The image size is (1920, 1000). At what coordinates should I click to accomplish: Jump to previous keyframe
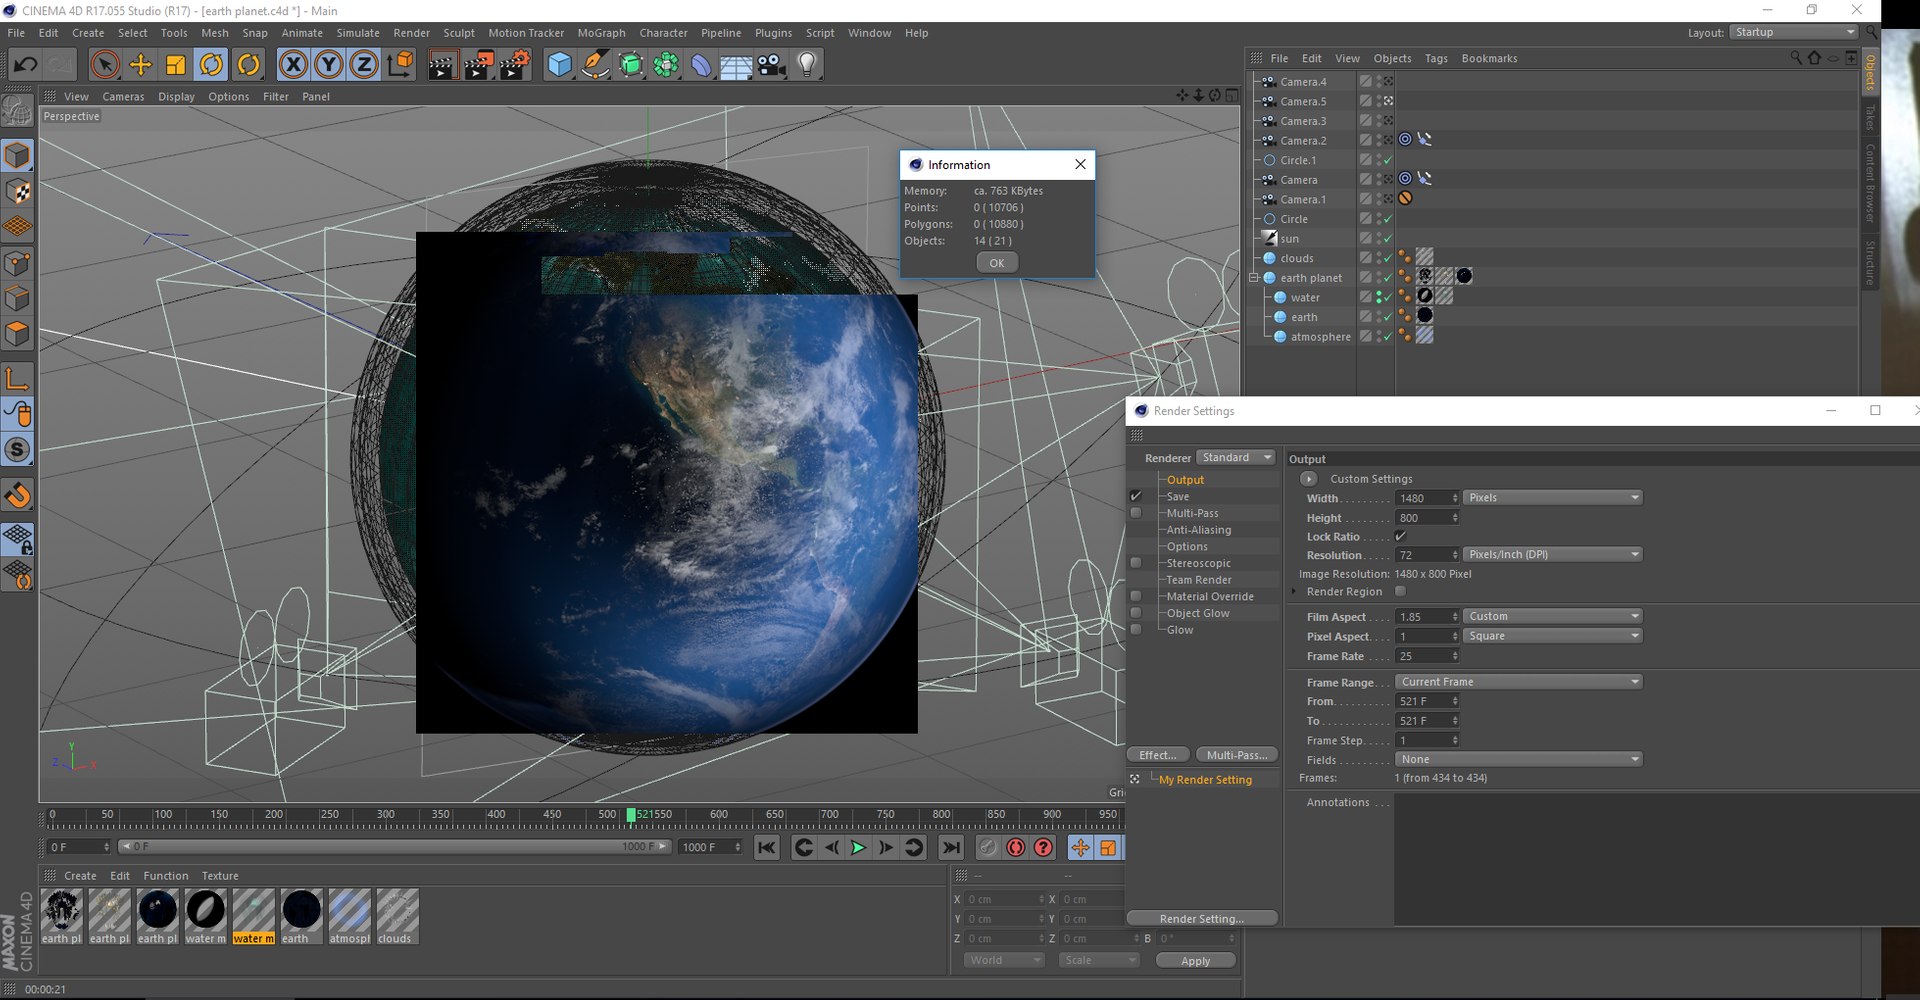click(x=803, y=848)
